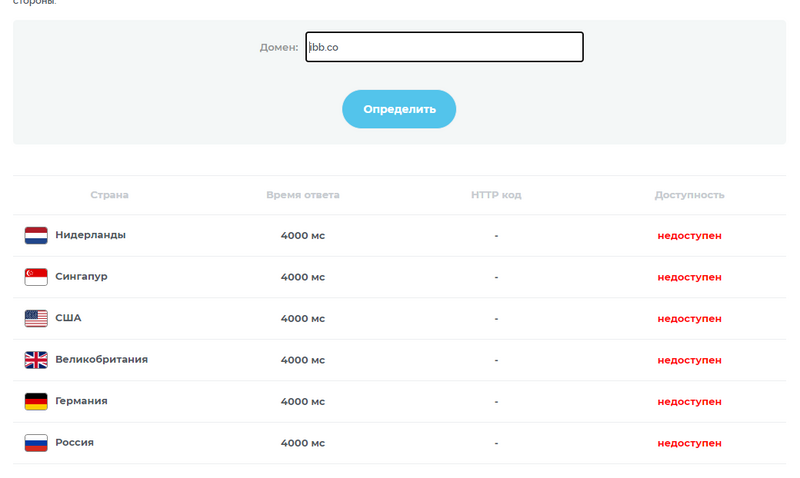Click the Страна column header
The image size is (800, 478).
click(x=109, y=195)
